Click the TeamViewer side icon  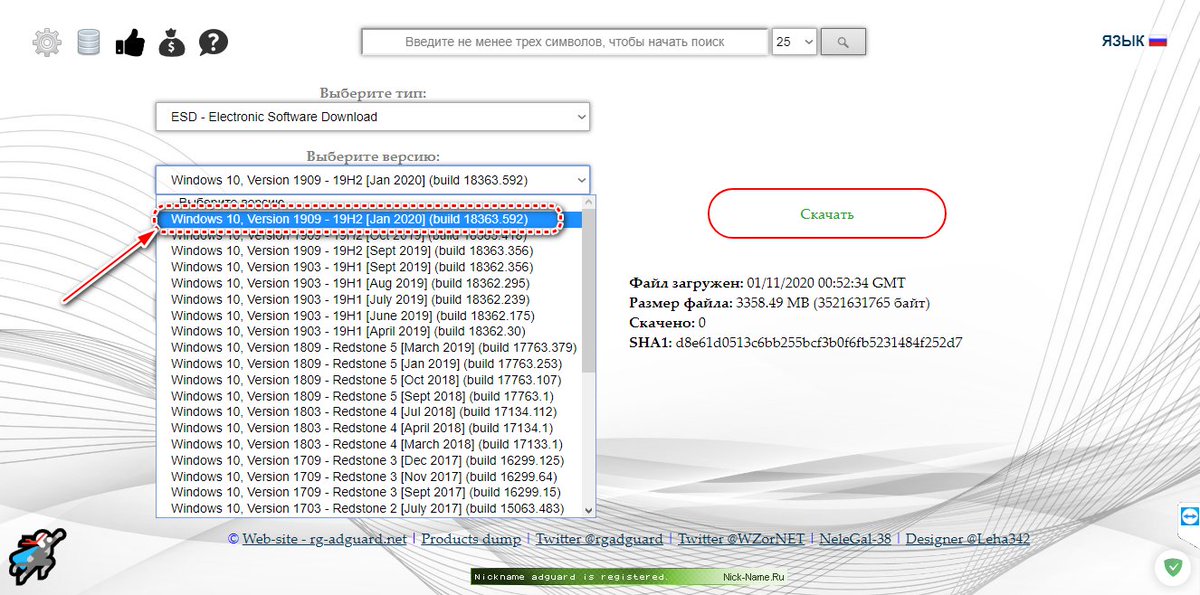(x=1188, y=516)
